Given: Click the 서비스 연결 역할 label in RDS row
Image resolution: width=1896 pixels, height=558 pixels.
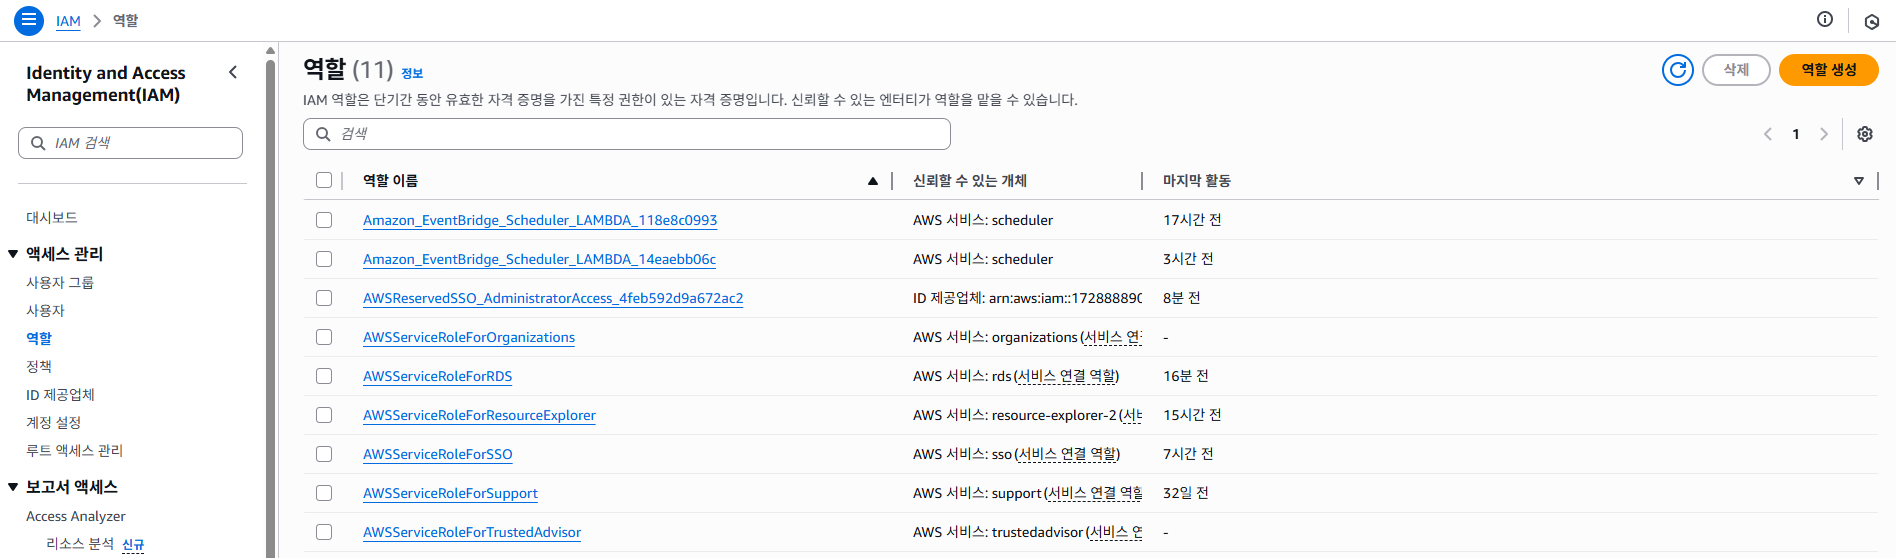Looking at the screenshot, I should click(1066, 376).
